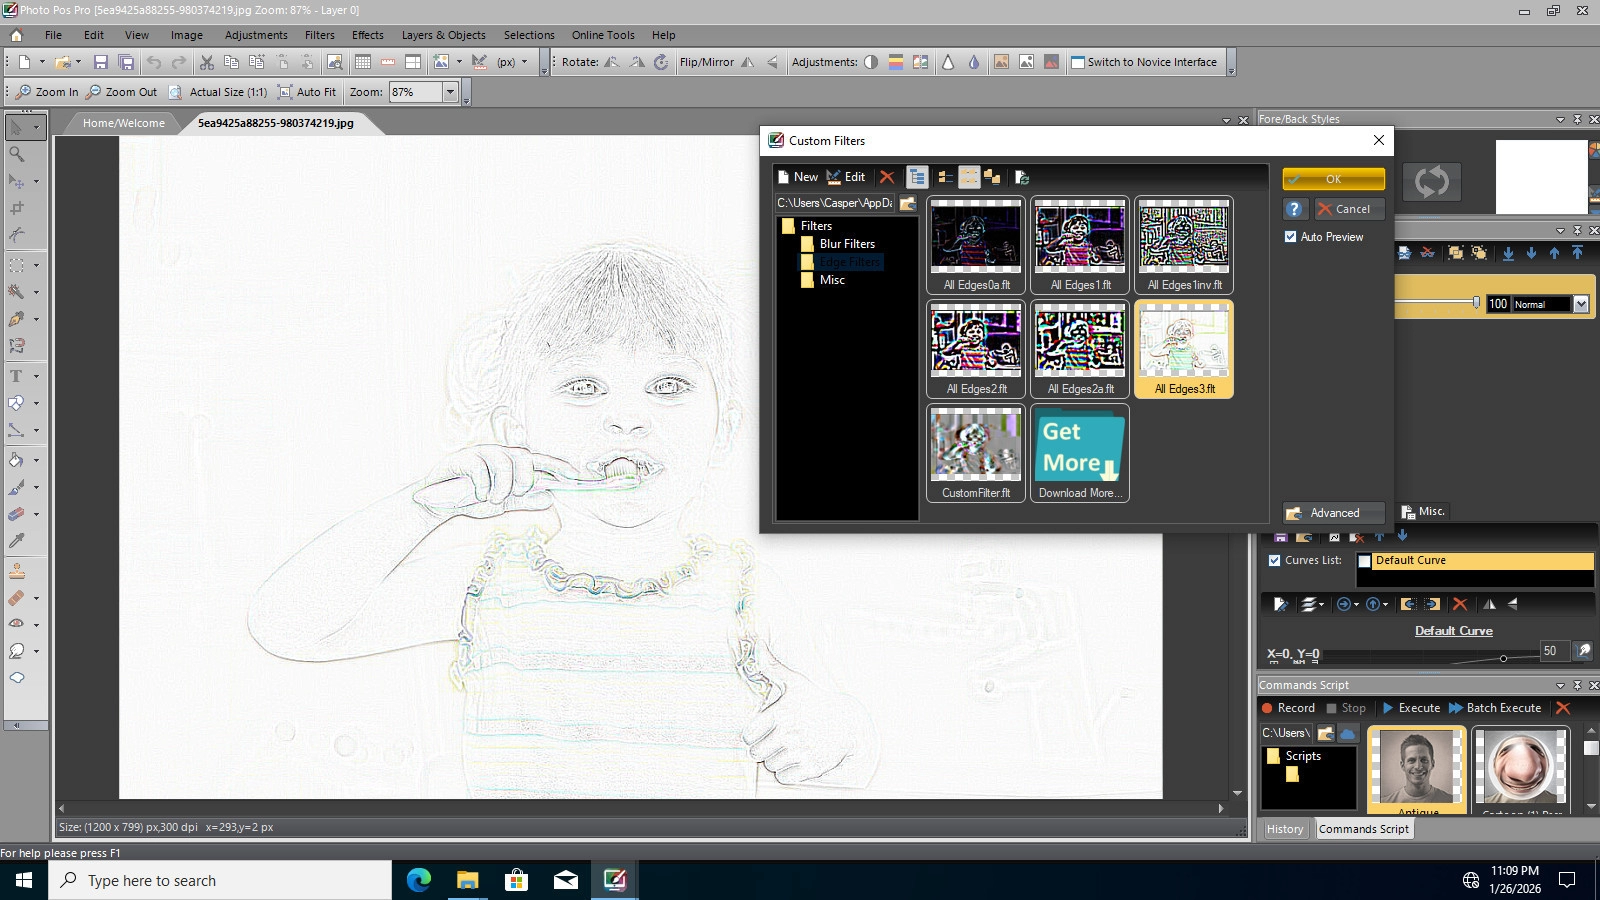This screenshot has width=1600, height=900.
Task: Open the Normal blend mode dropdown
Action: (1581, 304)
